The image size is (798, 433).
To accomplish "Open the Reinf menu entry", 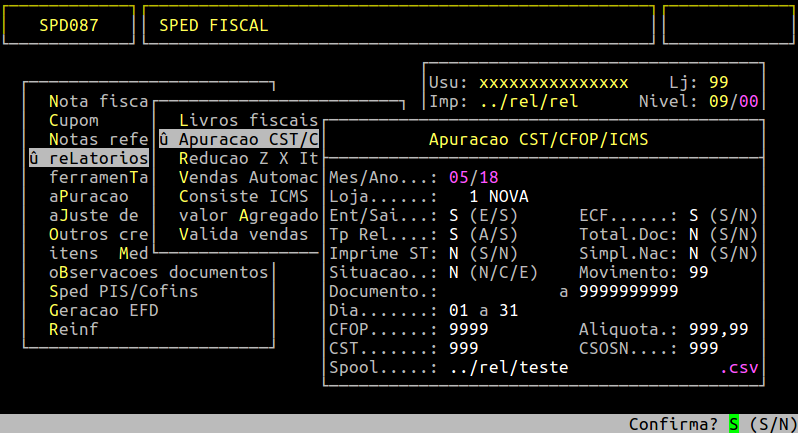I will click(73, 329).
